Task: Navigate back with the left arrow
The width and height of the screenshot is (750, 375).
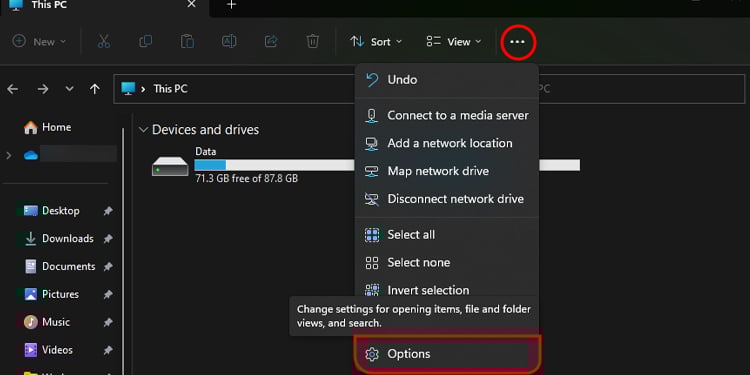Action: 12,89
